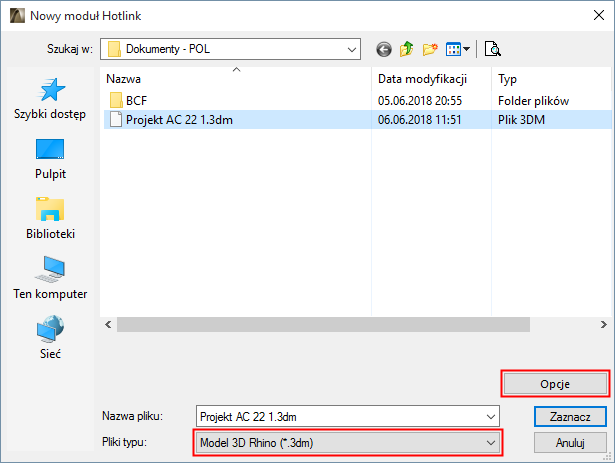The width and height of the screenshot is (615, 463).
Task: Click the Anuluj button
Action: tap(570, 443)
